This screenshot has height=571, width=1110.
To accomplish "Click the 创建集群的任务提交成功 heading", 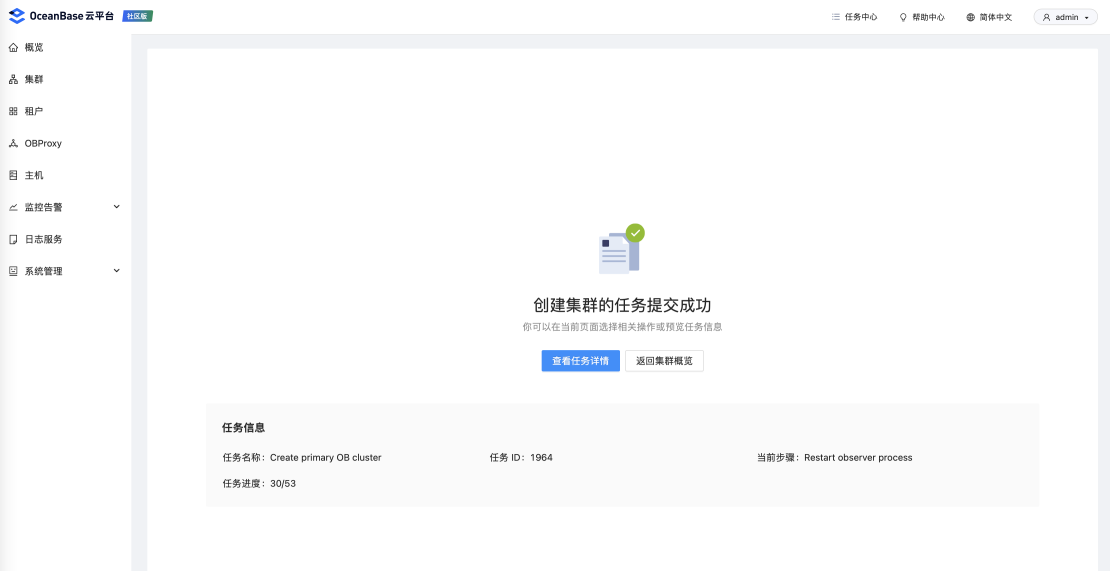I will [x=622, y=305].
